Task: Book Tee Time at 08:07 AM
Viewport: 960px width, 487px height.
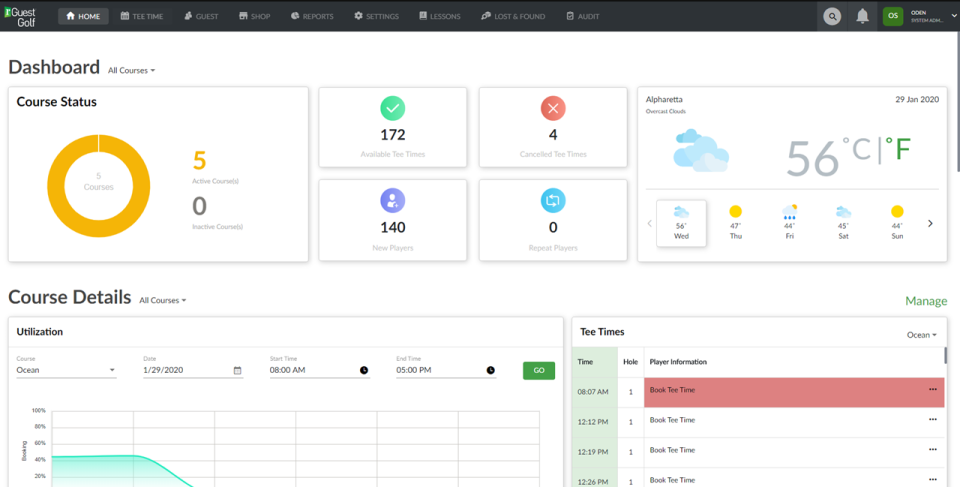Action: coord(672,390)
